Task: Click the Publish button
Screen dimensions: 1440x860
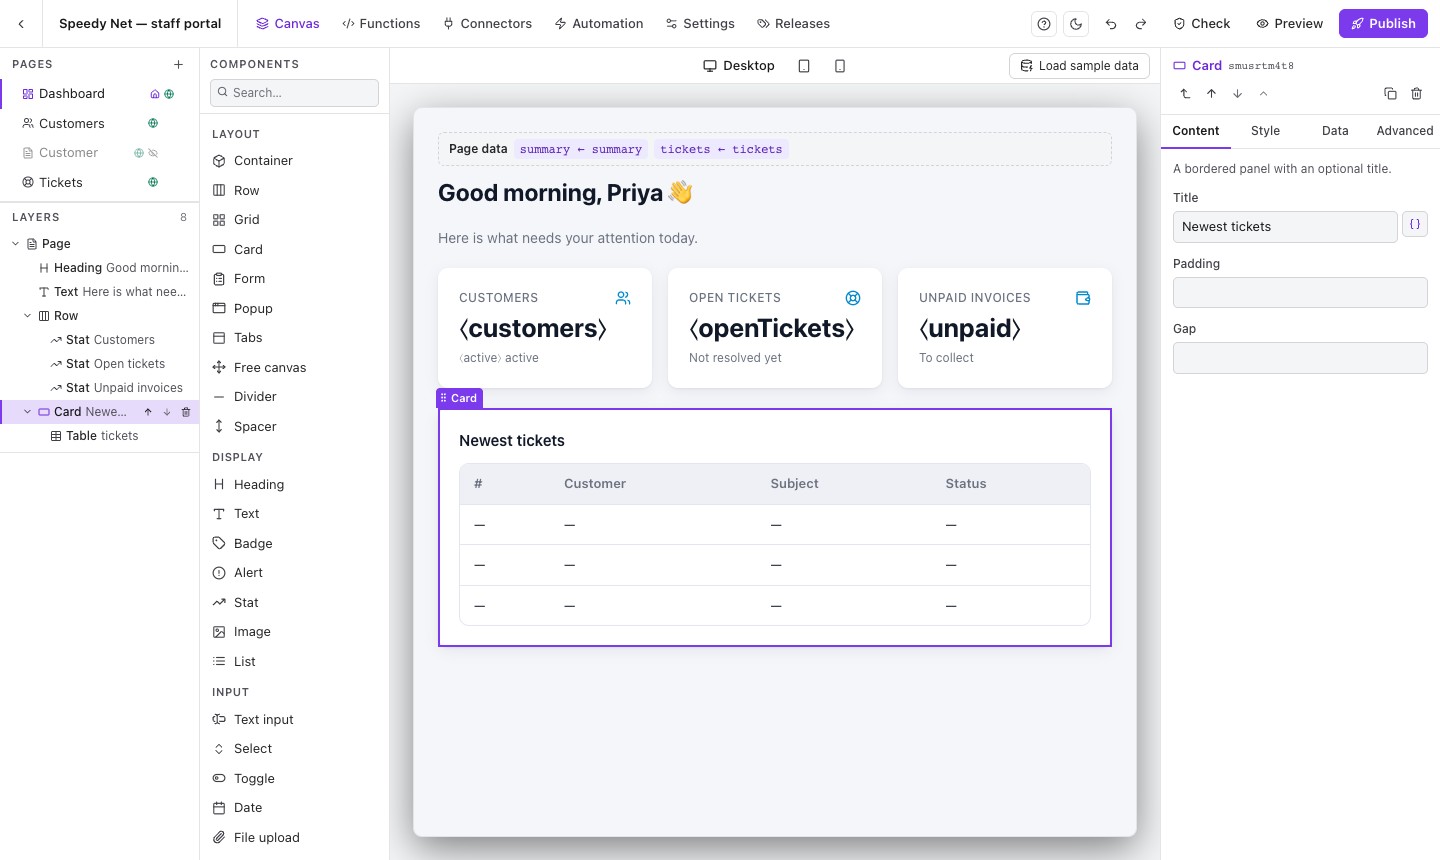Action: pyautogui.click(x=1383, y=24)
